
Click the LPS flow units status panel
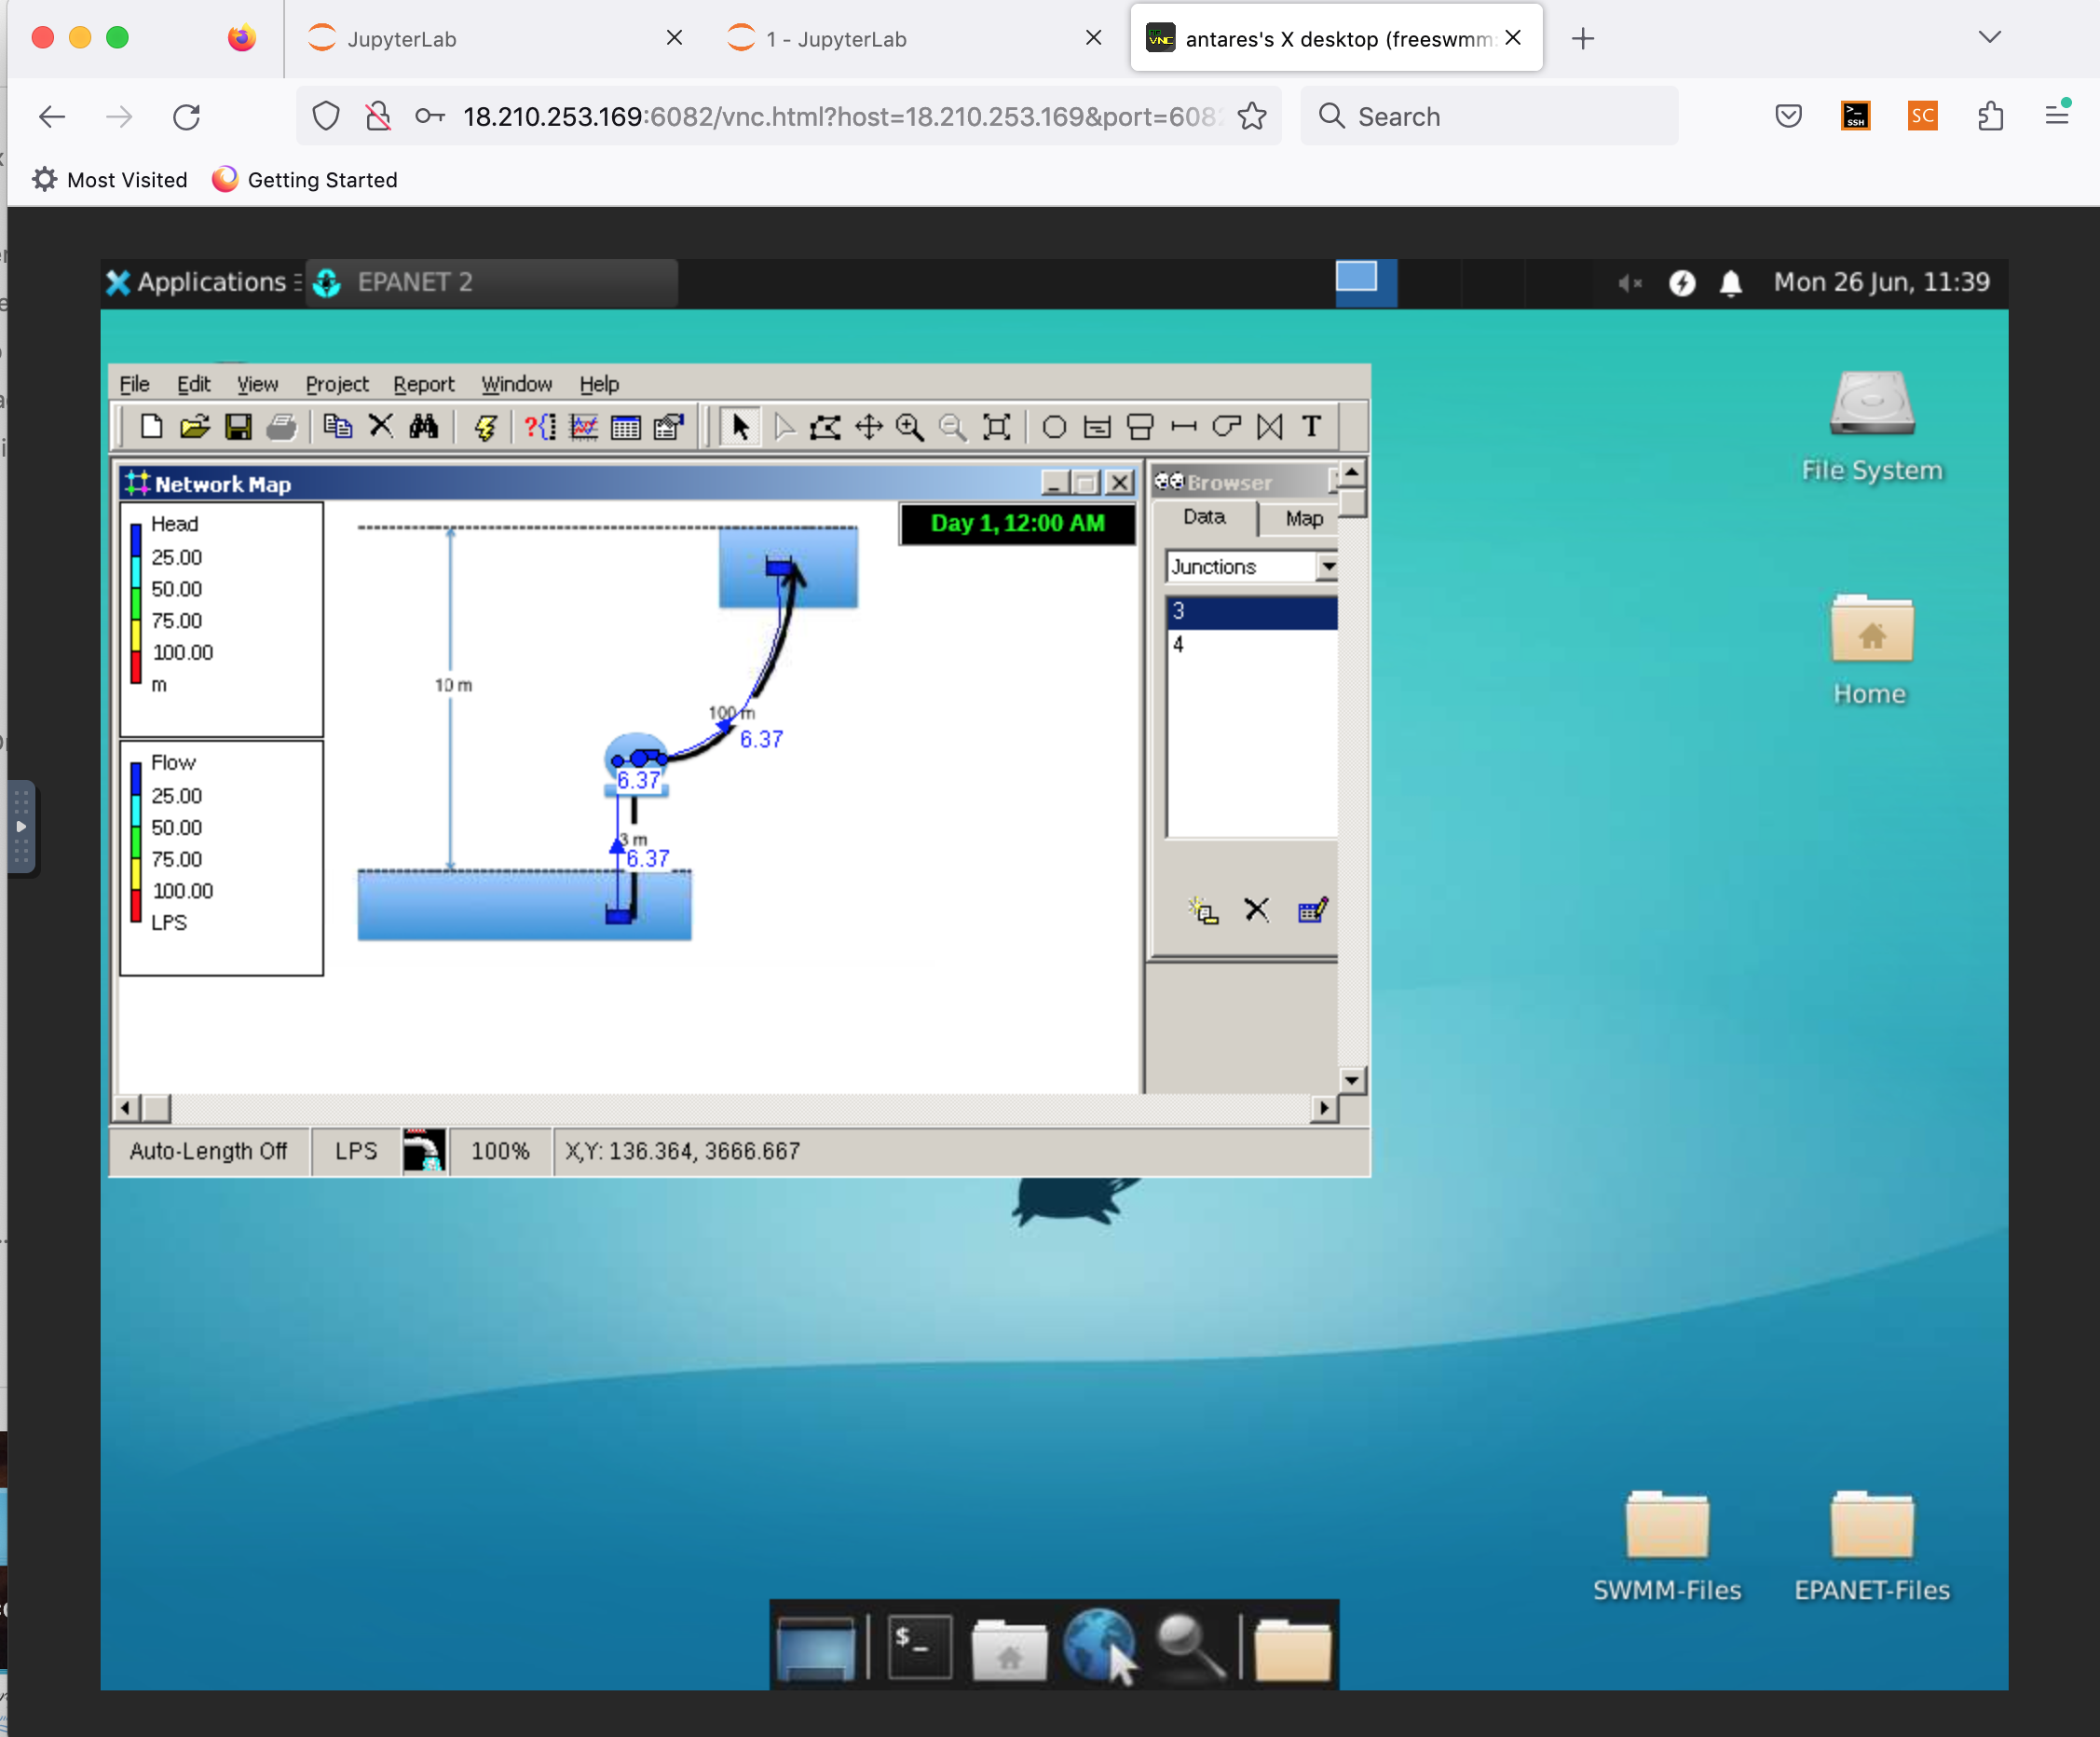[x=356, y=1151]
